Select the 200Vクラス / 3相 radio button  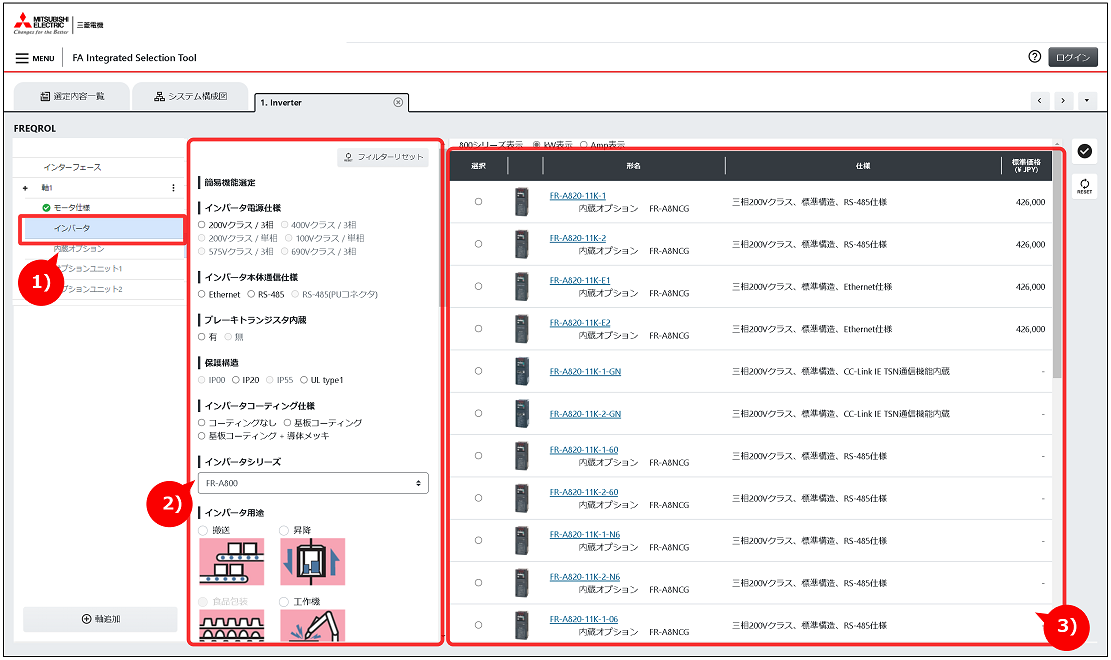coord(202,225)
